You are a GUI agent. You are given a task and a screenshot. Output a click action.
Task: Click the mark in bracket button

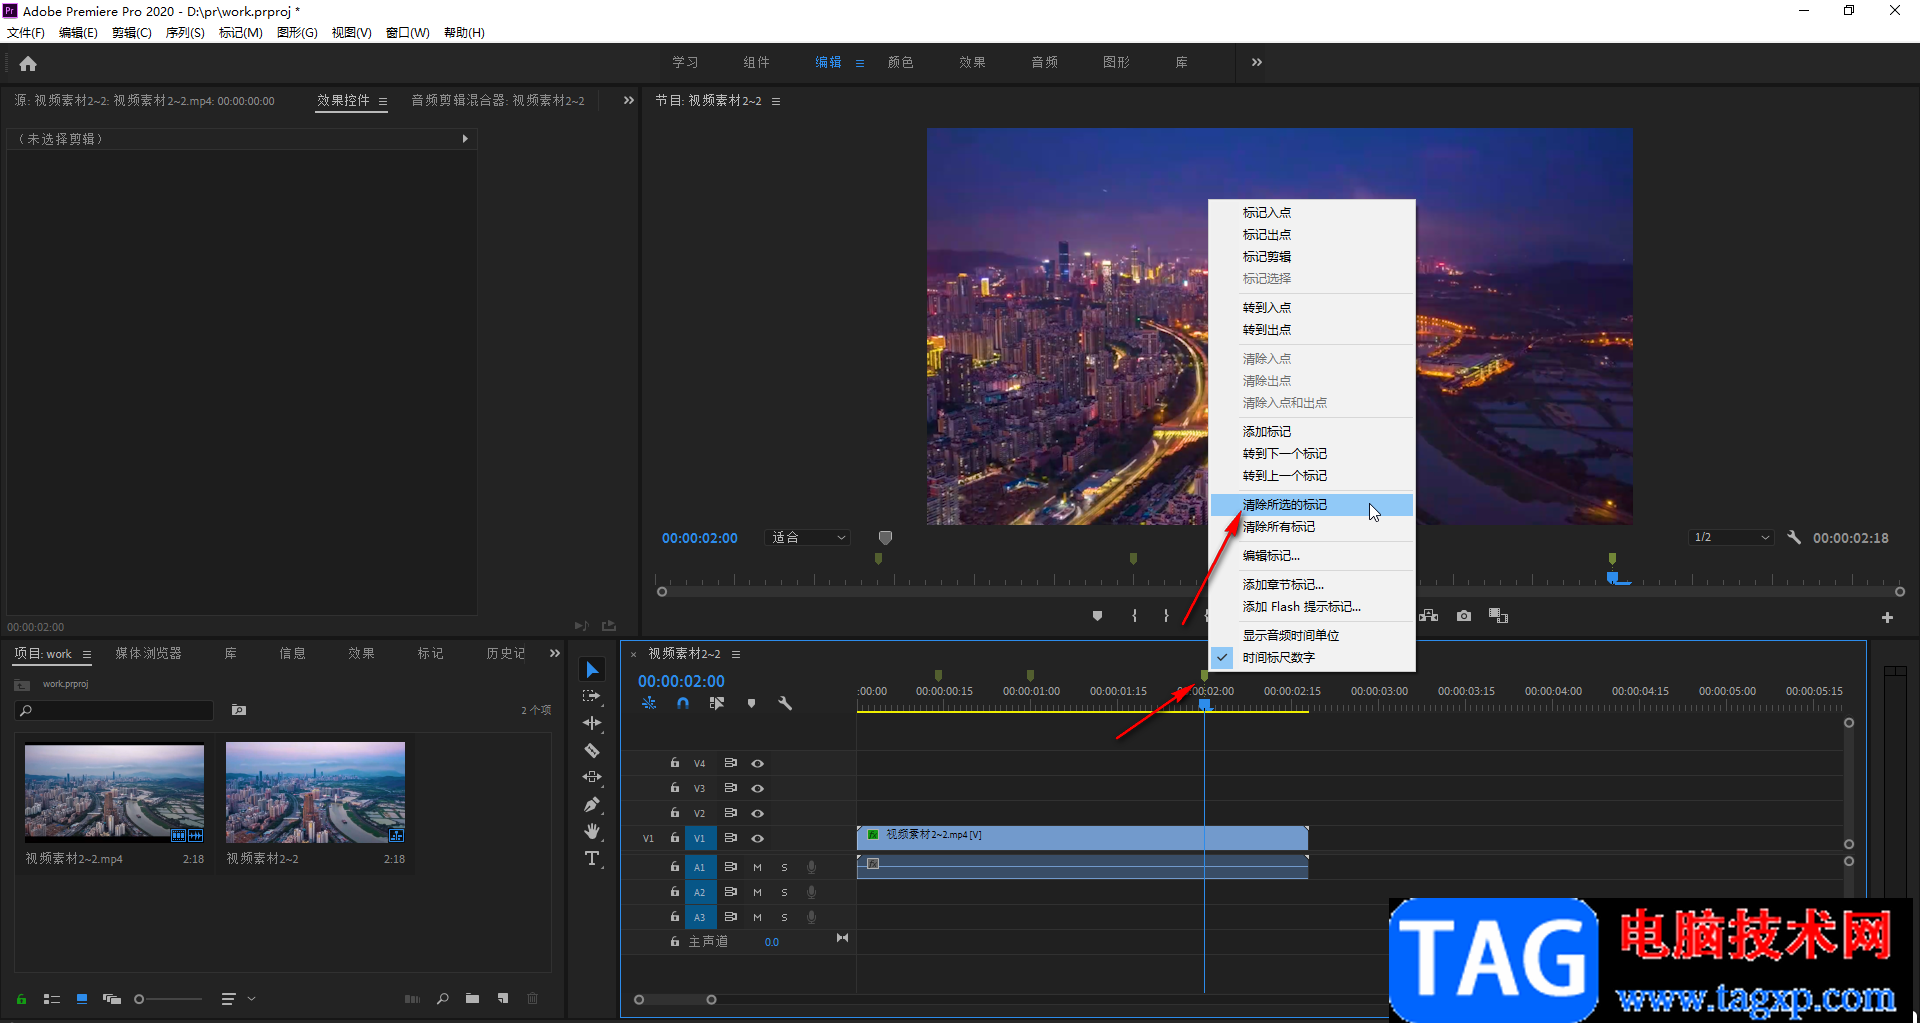(1134, 616)
